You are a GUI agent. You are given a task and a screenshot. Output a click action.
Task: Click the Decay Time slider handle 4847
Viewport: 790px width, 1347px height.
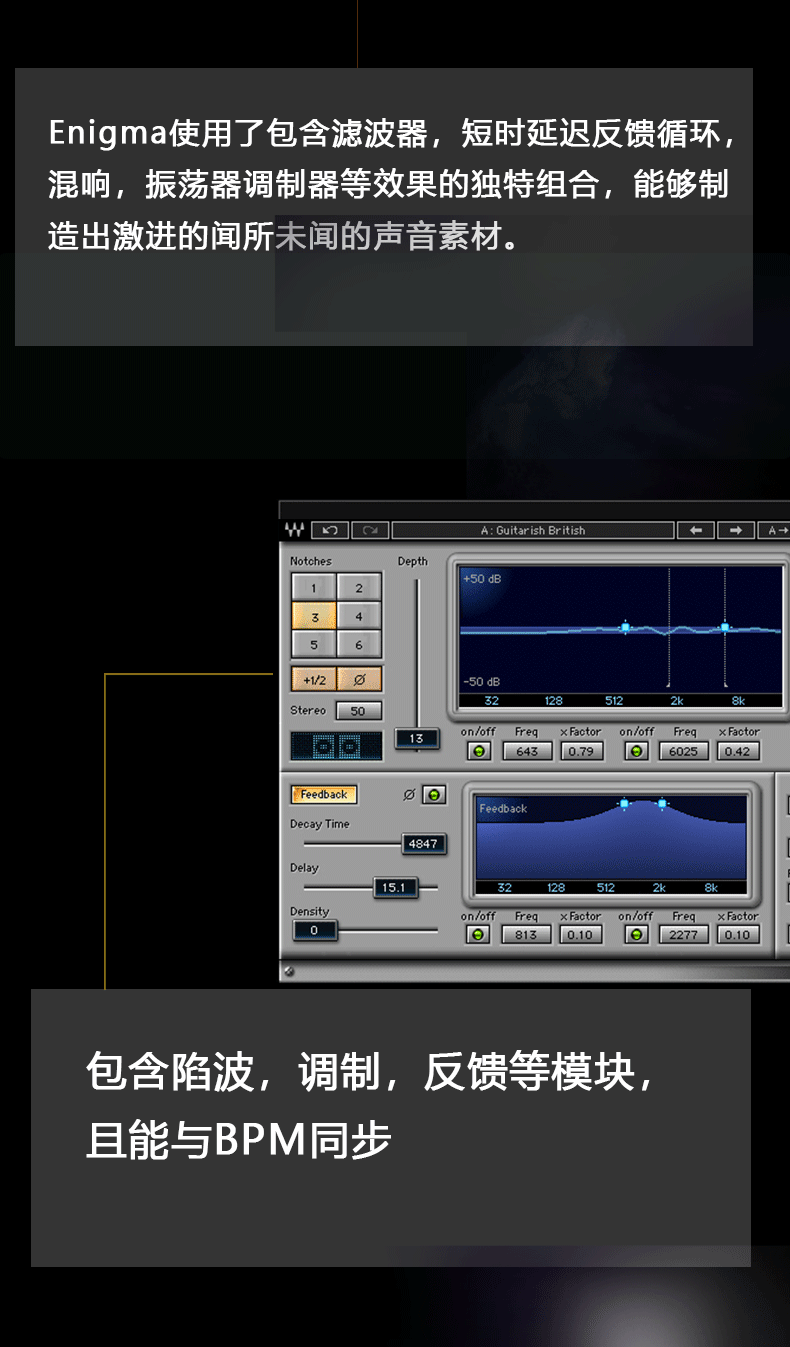coord(423,843)
